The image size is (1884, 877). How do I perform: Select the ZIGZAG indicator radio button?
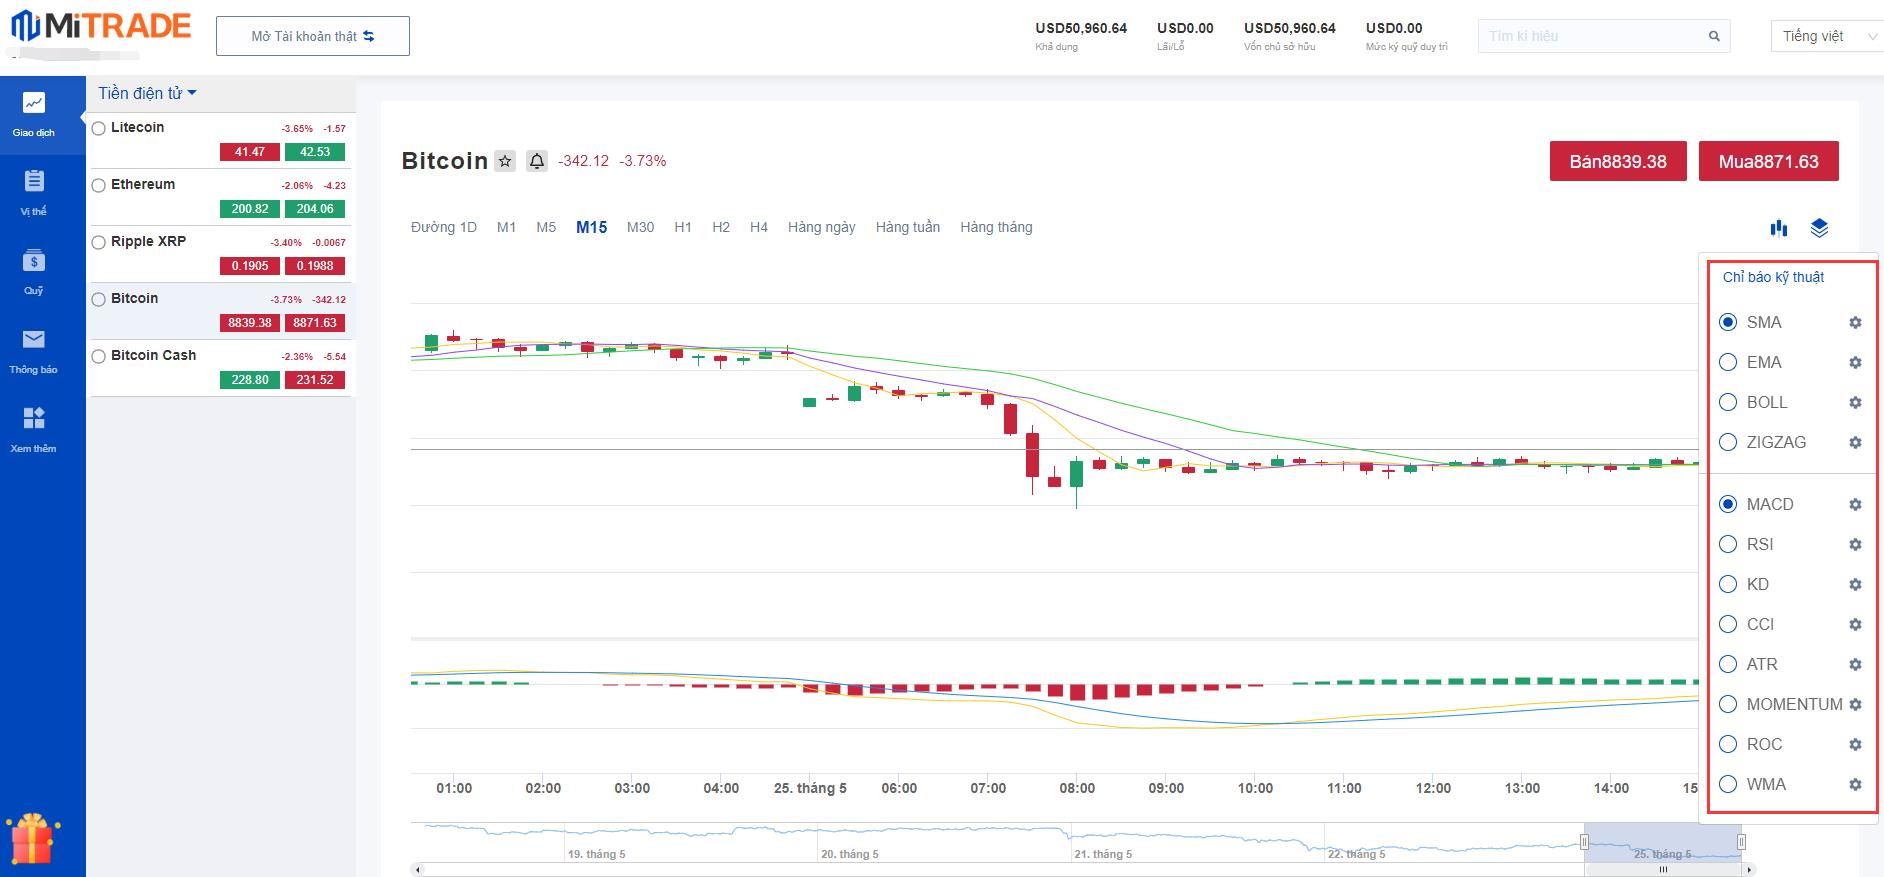[1728, 442]
